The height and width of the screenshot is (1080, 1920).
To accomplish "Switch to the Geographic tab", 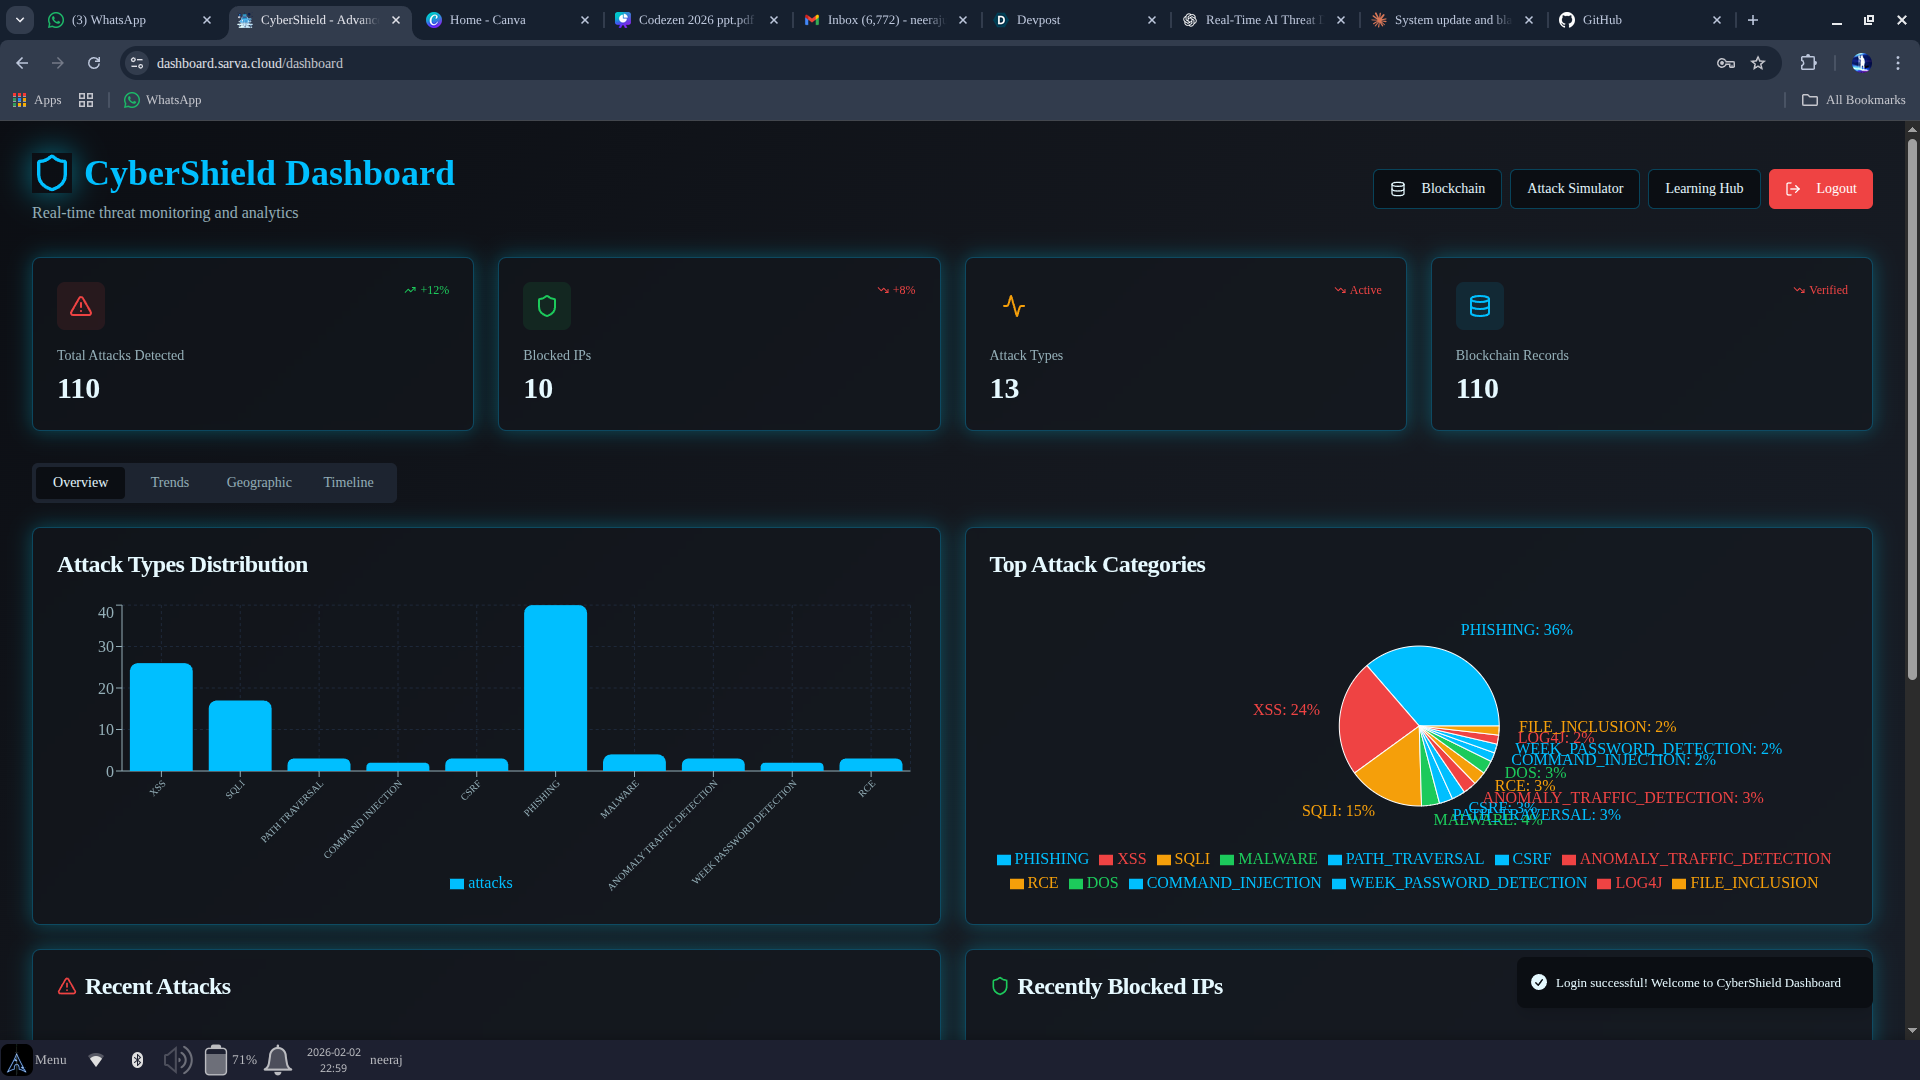I will 259,482.
